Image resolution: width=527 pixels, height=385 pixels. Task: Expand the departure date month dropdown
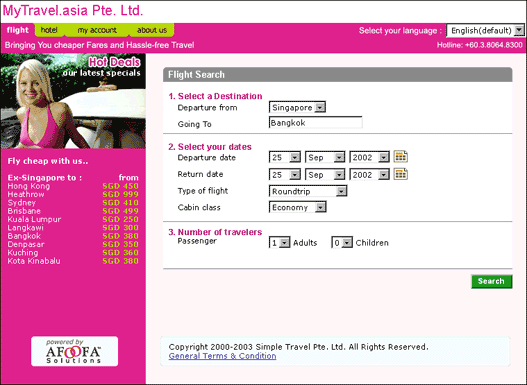point(325,157)
